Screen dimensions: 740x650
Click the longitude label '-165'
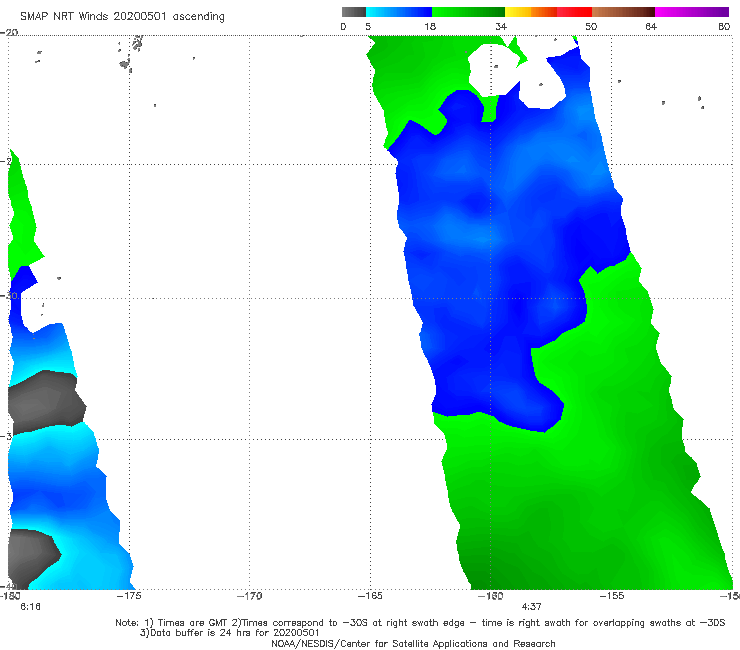pos(370,596)
